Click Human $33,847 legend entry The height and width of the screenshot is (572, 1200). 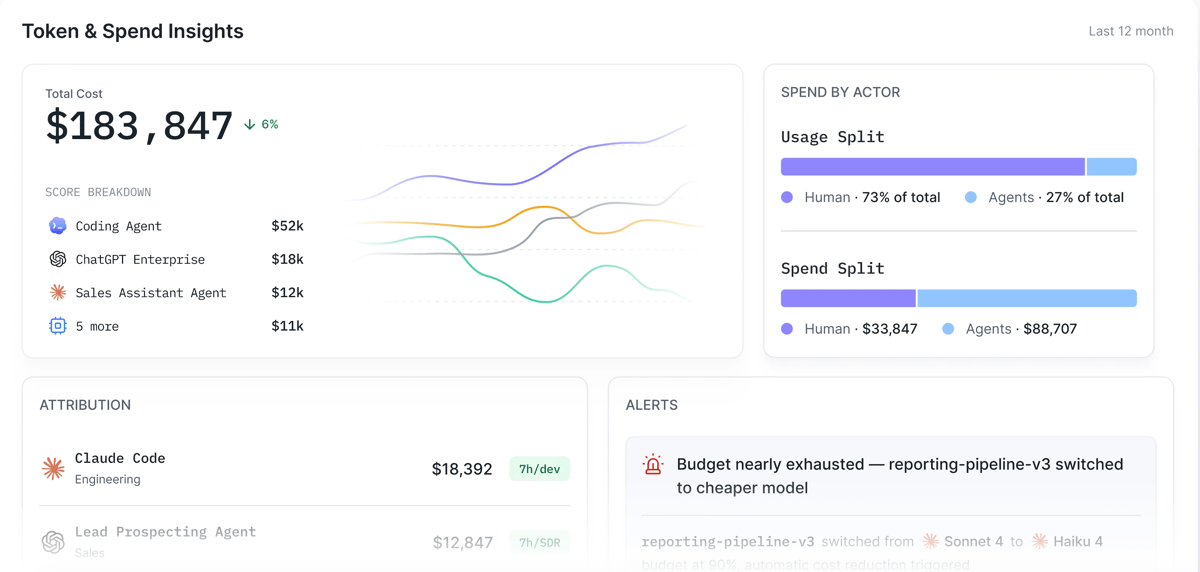pyautogui.click(x=849, y=329)
